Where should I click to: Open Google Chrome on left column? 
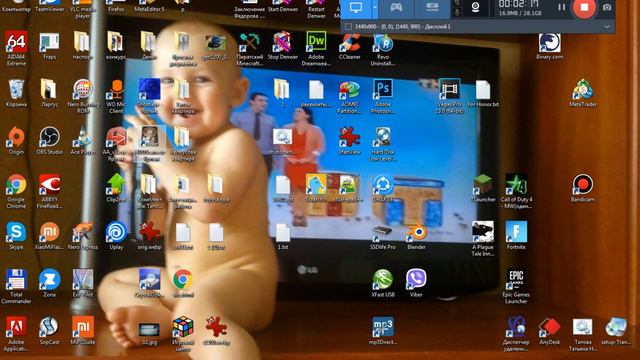point(16,191)
